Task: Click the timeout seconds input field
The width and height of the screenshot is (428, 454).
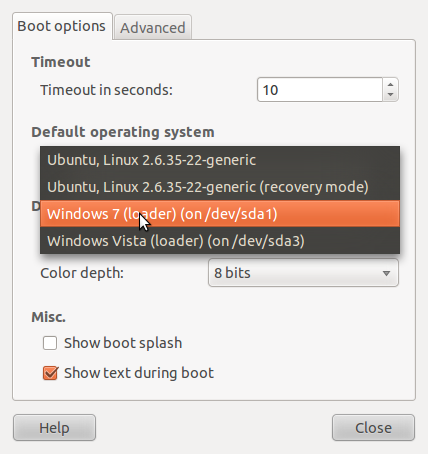Action: pos(320,90)
